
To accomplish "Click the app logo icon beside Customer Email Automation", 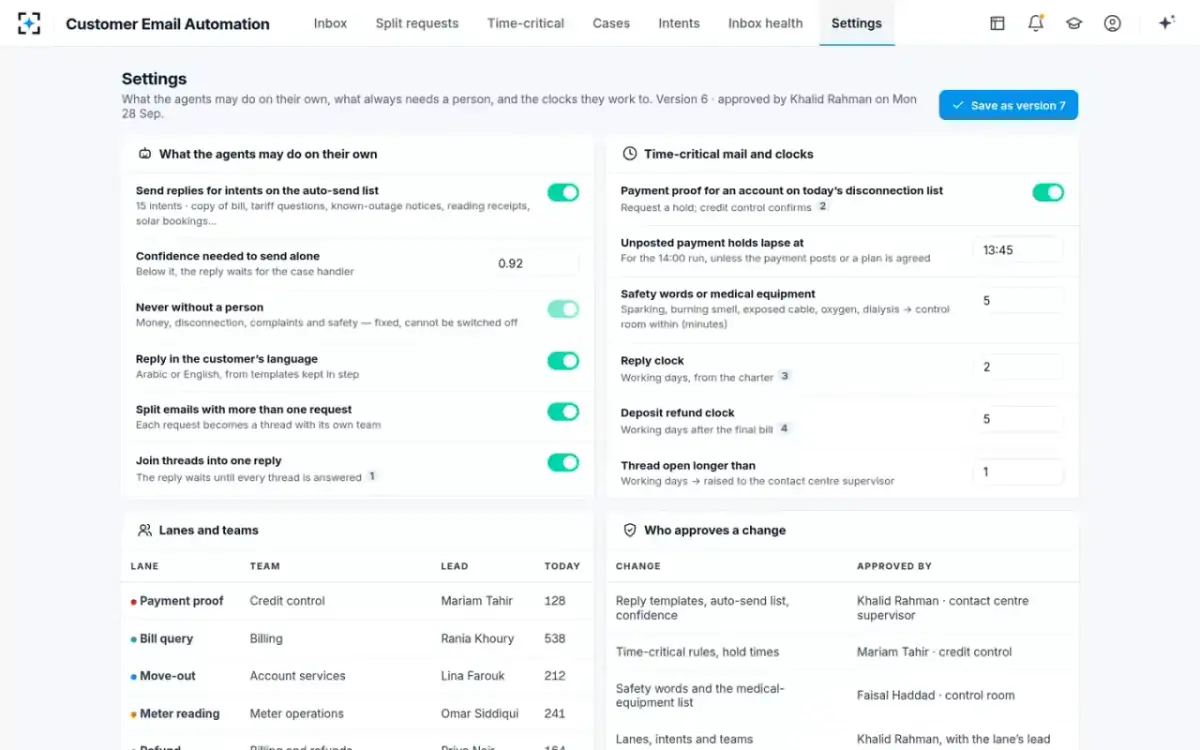I will [x=29, y=23].
